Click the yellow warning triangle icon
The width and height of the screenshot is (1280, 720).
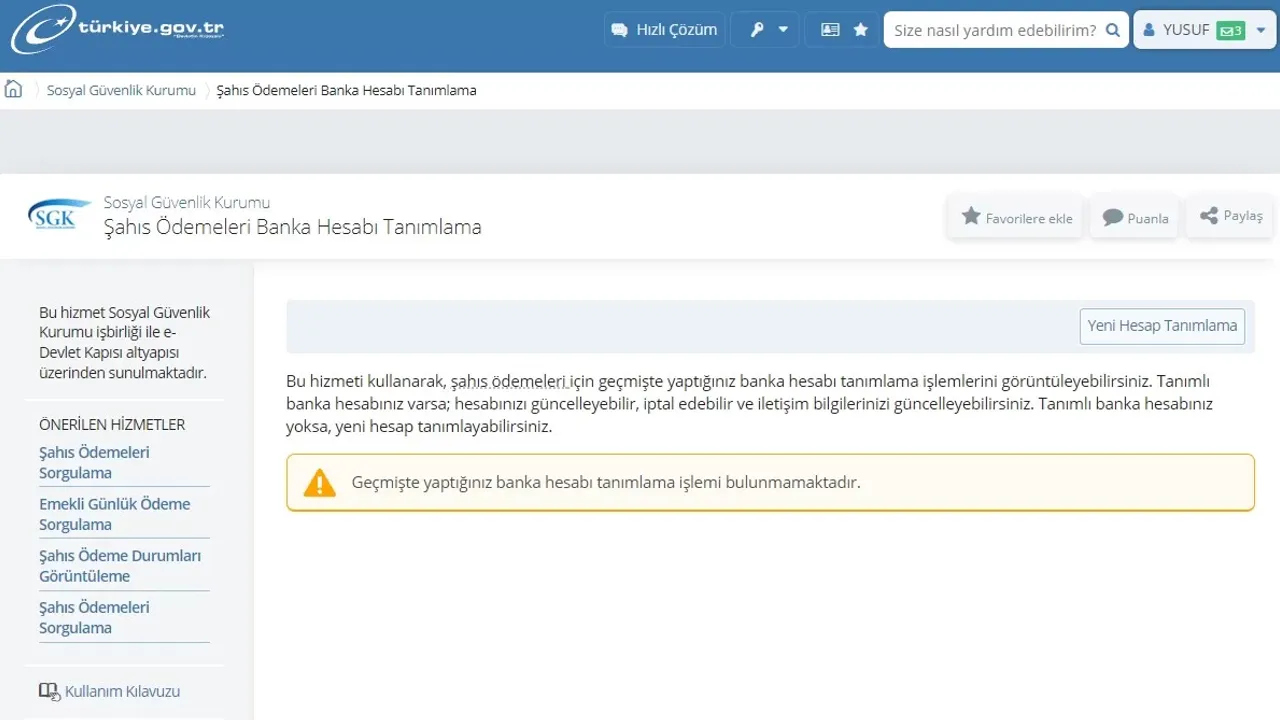click(x=320, y=483)
